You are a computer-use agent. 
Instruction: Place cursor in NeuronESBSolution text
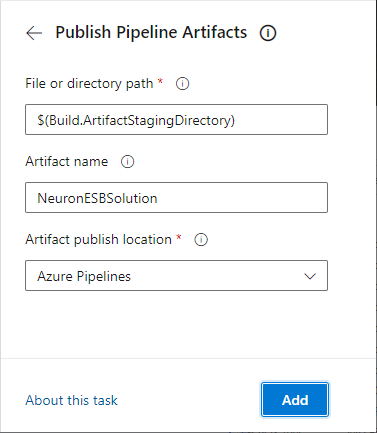point(97,198)
